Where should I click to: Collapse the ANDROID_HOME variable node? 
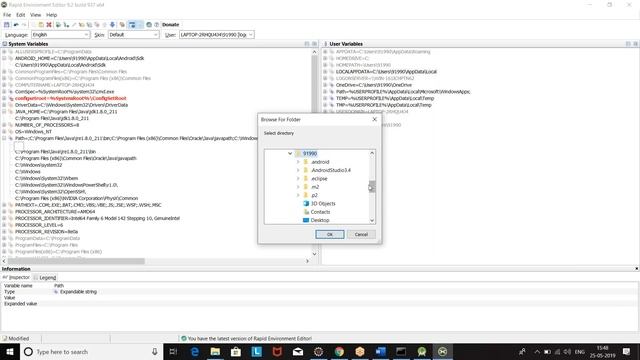[4, 58]
